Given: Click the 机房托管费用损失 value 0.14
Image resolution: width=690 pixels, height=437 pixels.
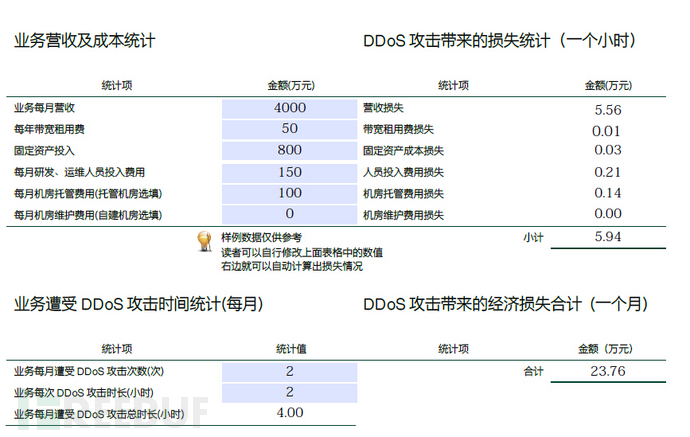Looking at the screenshot, I should click(x=608, y=193).
